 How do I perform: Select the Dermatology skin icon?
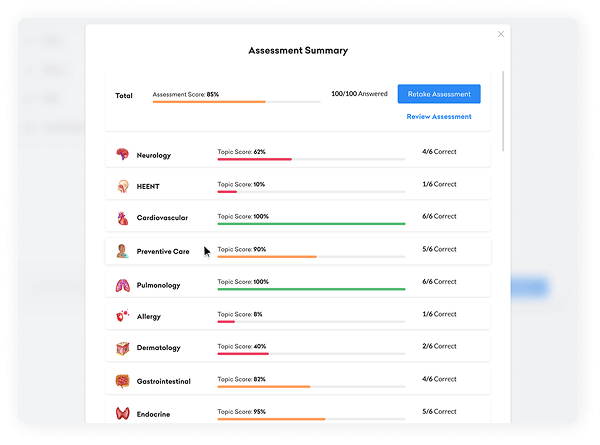(122, 348)
